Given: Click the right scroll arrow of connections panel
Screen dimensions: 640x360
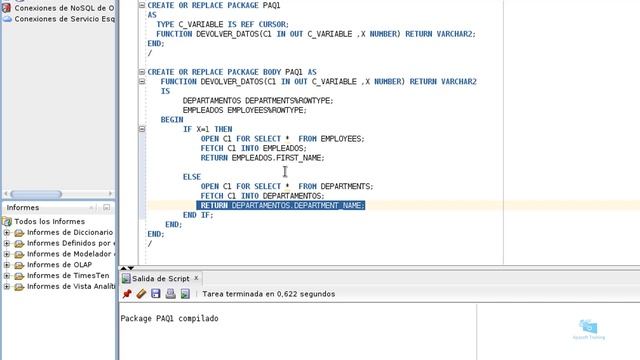Looking at the screenshot, I should coord(110,194).
